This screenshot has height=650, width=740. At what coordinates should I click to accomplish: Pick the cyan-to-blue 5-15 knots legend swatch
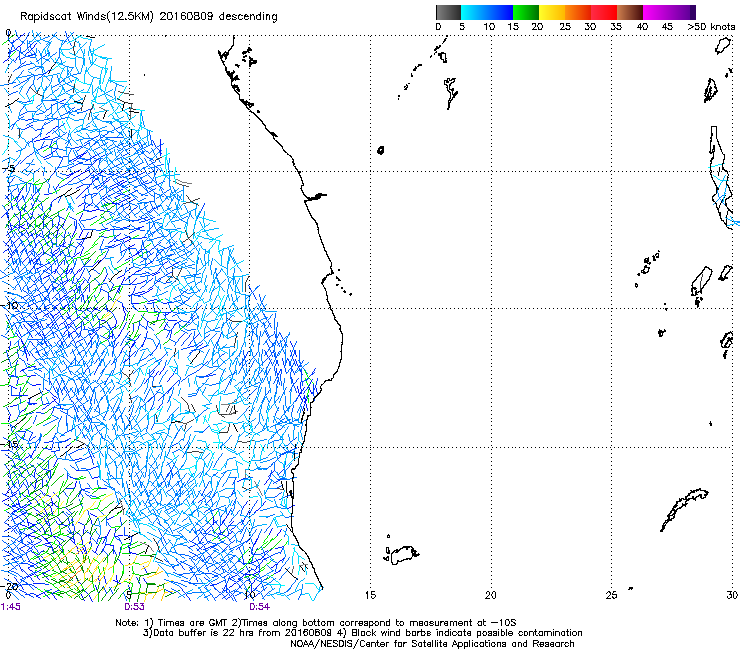pos(487,12)
